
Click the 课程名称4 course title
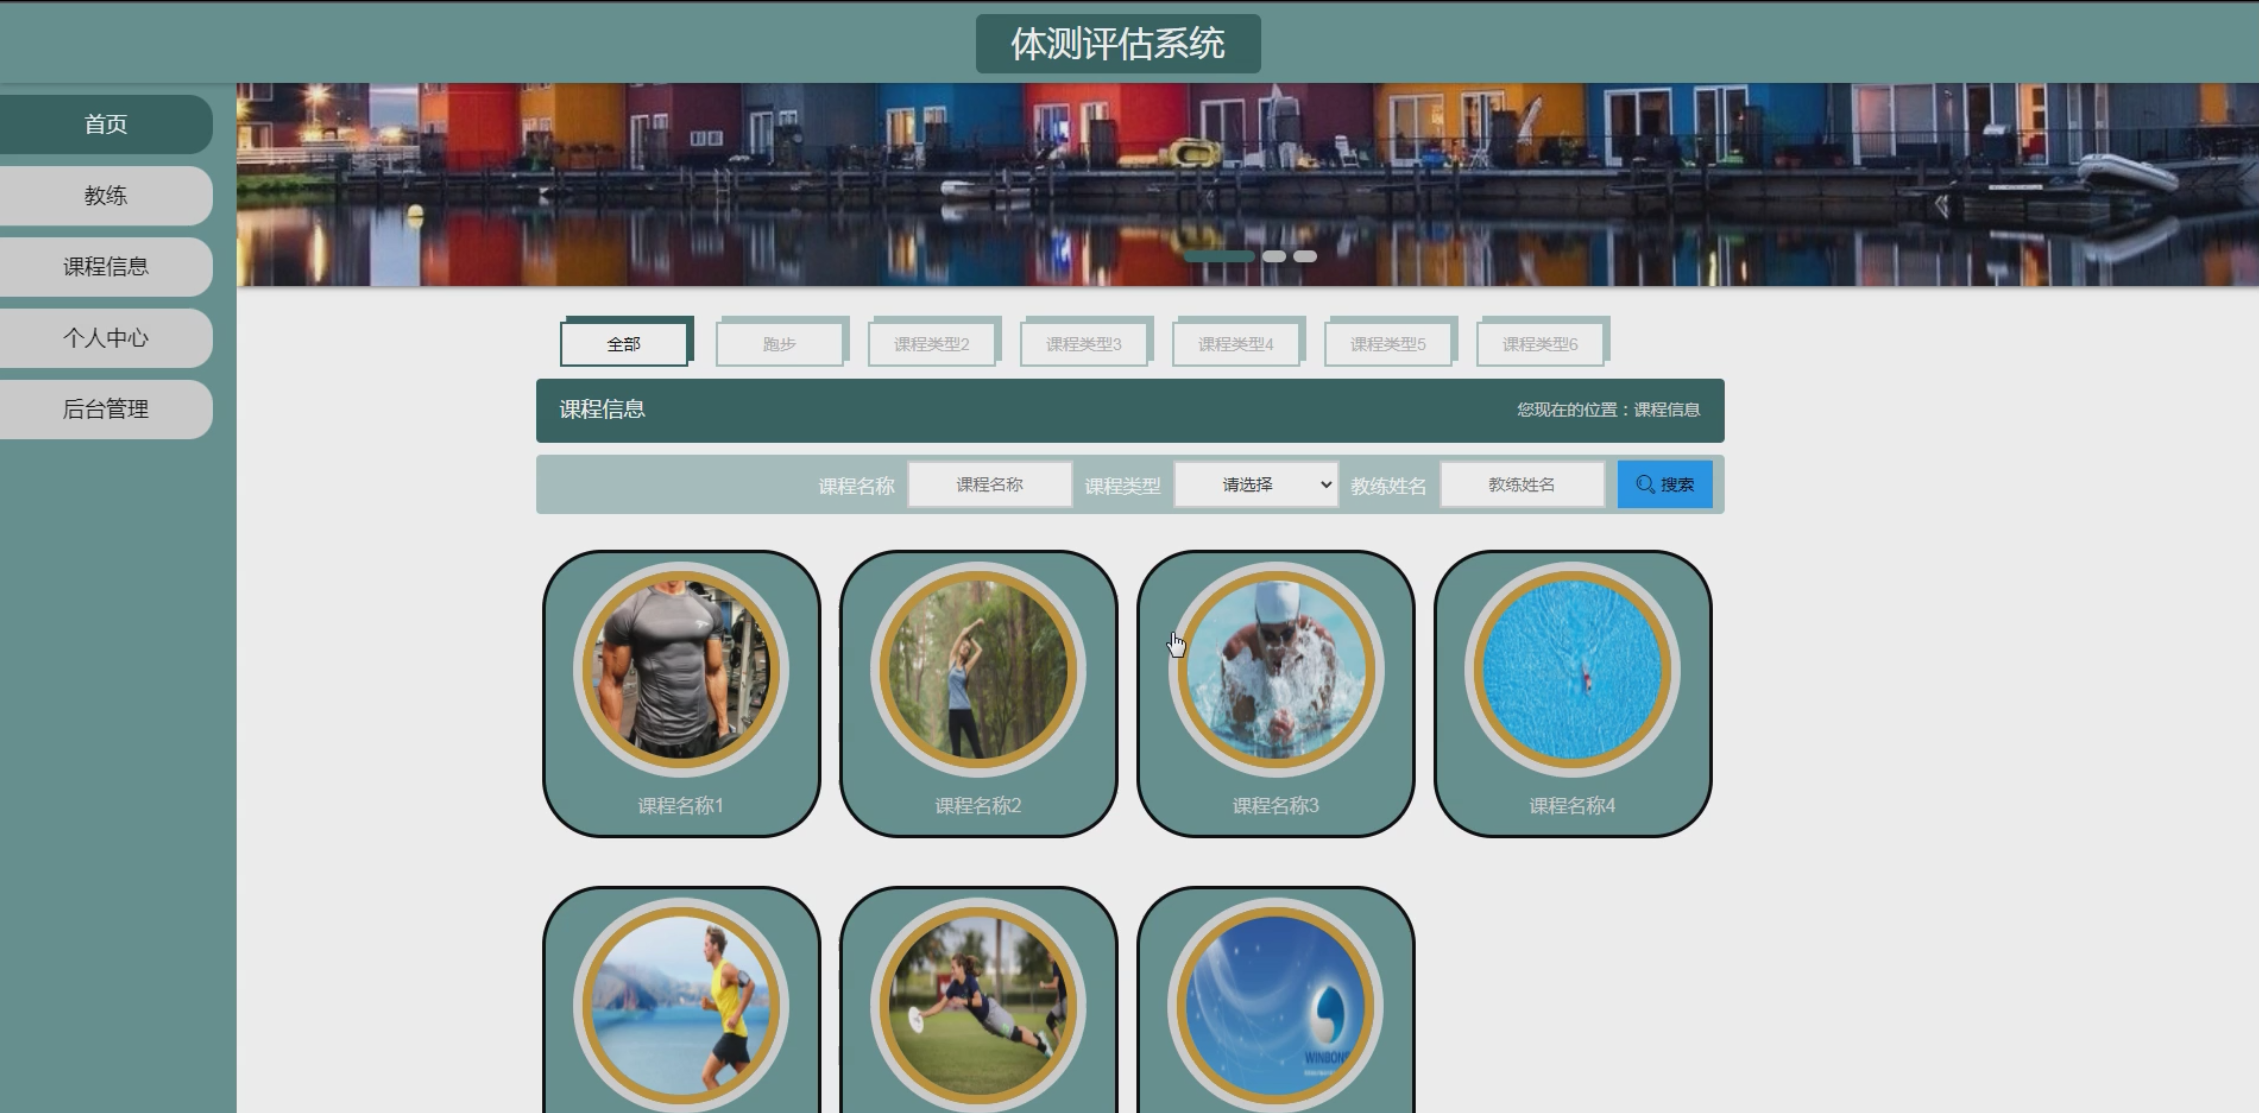tap(1572, 806)
